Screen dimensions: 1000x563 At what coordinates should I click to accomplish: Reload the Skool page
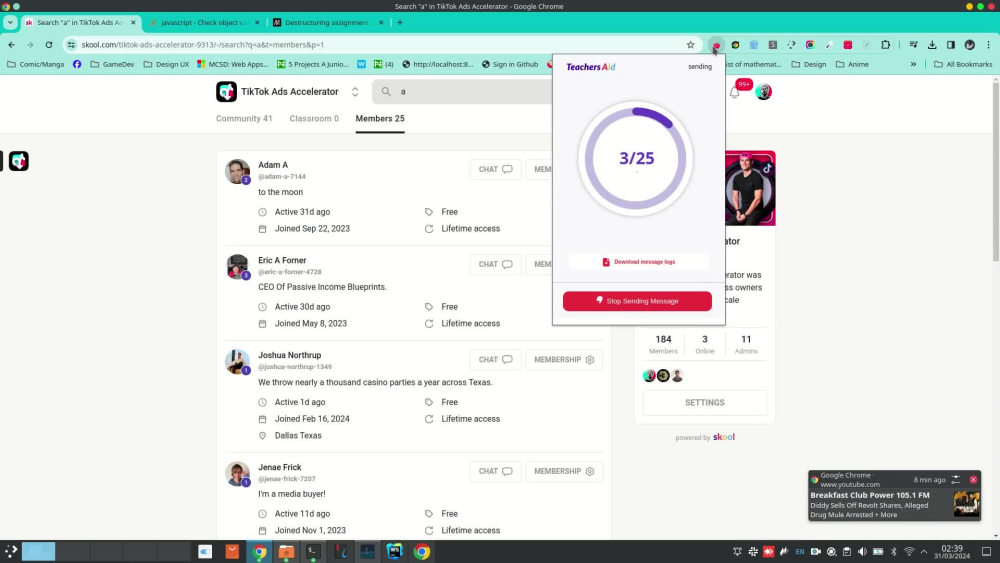(x=49, y=45)
